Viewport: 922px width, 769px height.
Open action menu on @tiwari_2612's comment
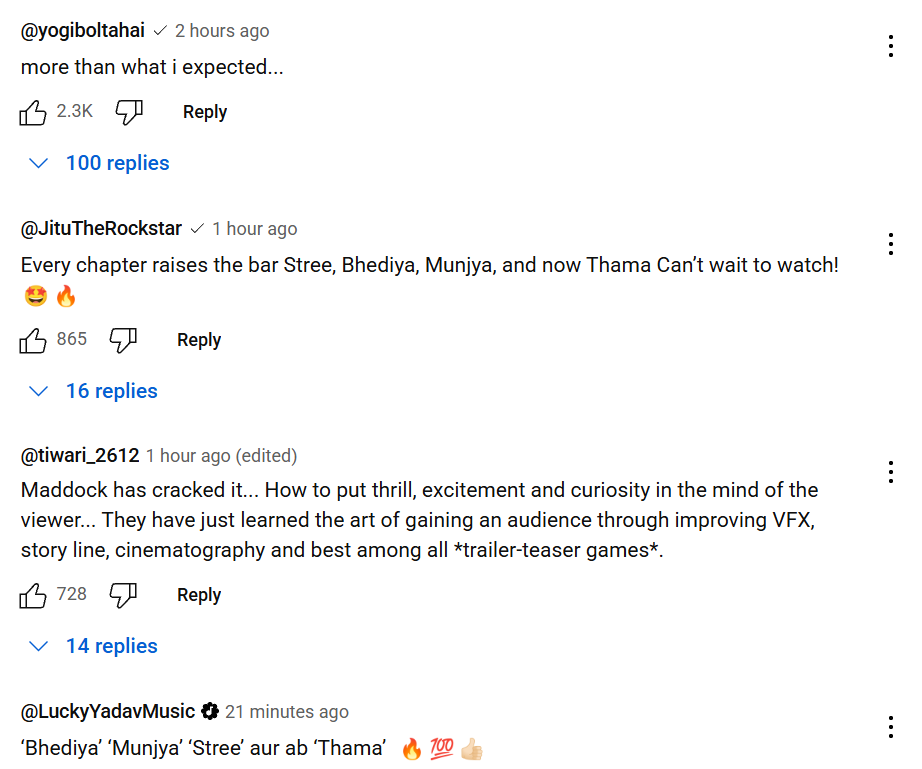pos(891,472)
